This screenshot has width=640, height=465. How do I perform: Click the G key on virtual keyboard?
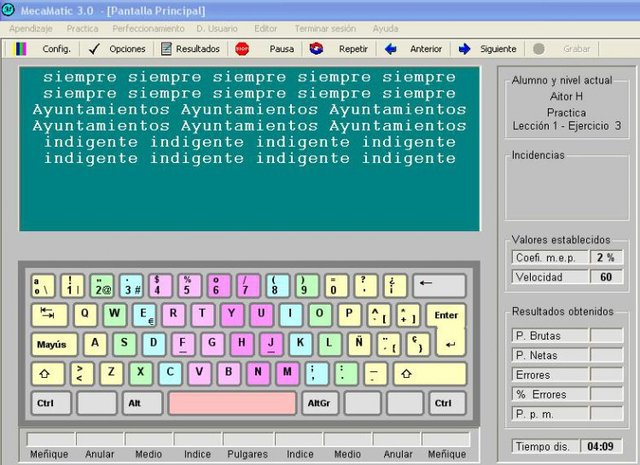(x=212, y=344)
